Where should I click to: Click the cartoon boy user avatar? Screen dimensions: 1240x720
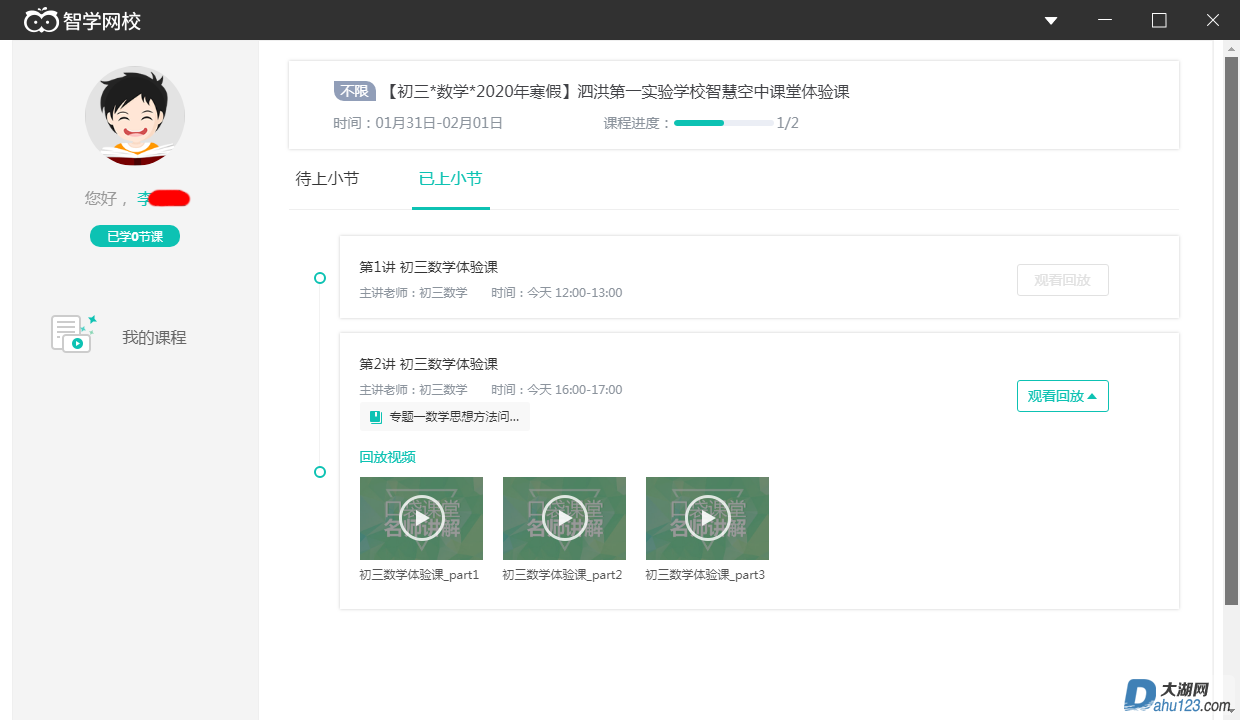coord(135,116)
